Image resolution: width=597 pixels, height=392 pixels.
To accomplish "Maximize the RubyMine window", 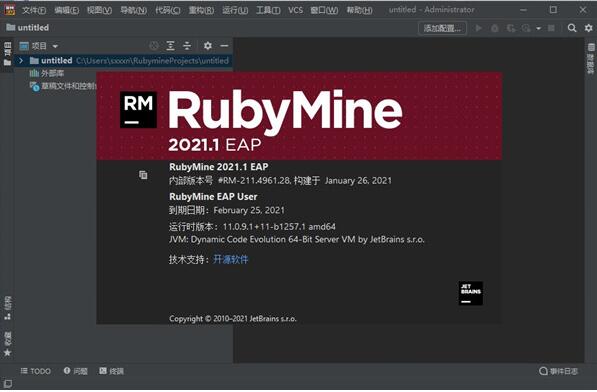I will 553,10.
